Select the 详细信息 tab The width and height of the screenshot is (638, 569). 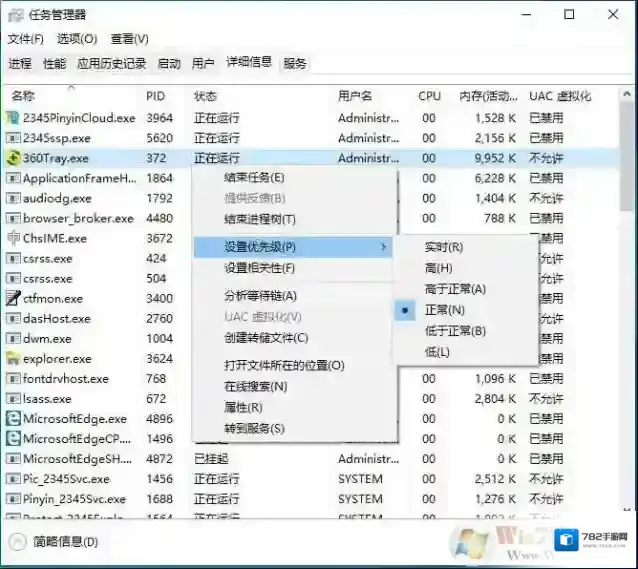[249, 62]
